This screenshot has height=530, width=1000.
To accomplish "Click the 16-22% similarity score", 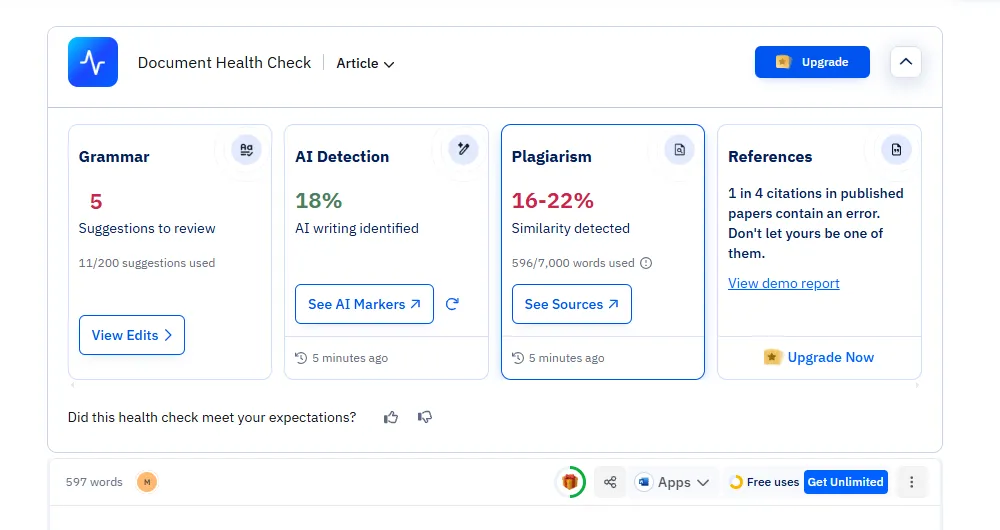I will tap(552, 201).
